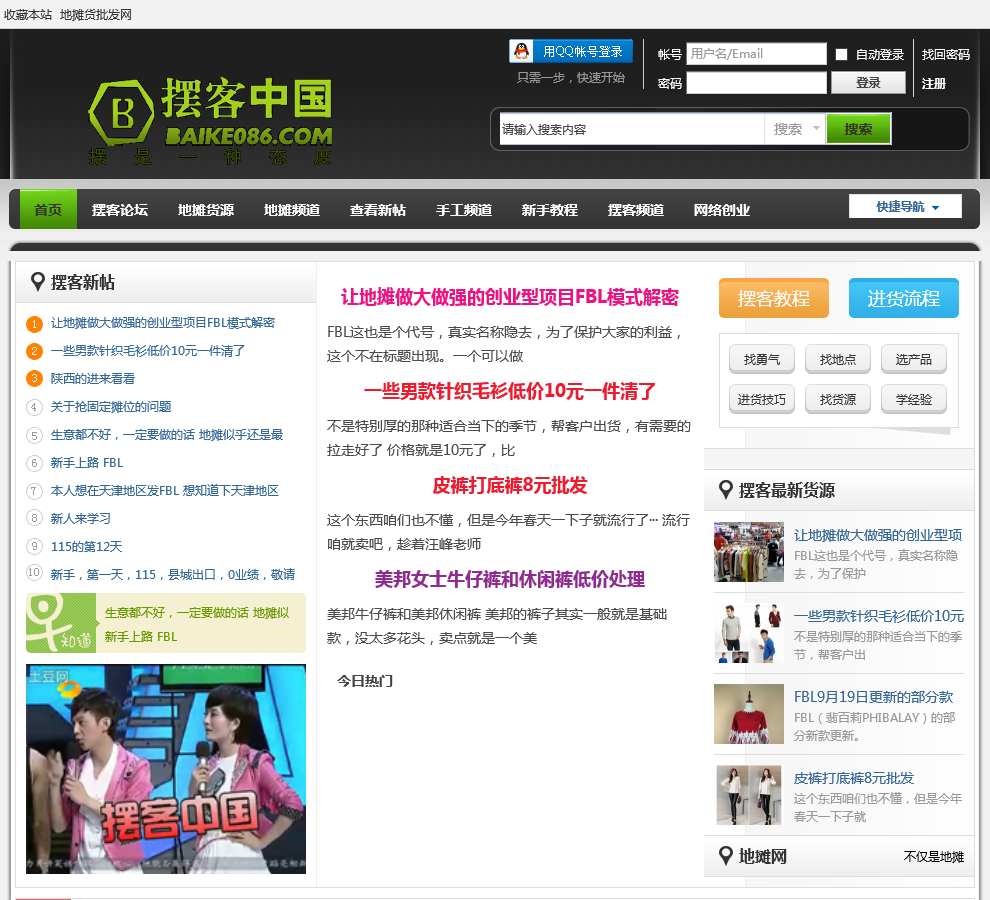Click the orange number 3 rank badge
Screen dimensions: 990x900
tap(34, 378)
